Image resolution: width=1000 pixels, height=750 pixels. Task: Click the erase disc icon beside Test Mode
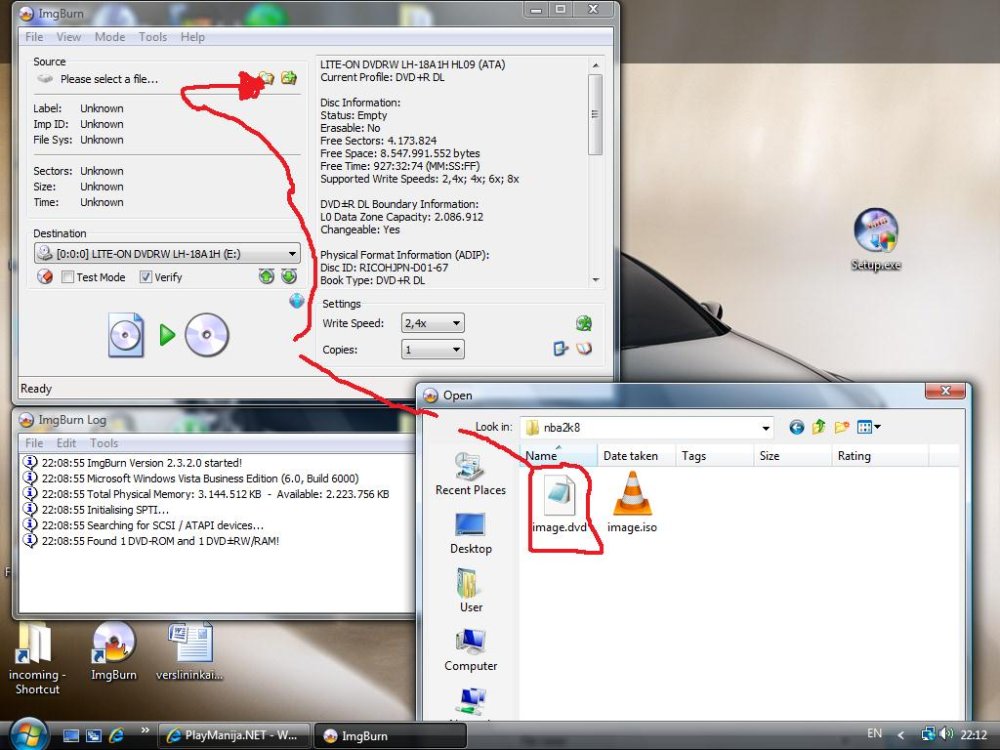(45, 277)
